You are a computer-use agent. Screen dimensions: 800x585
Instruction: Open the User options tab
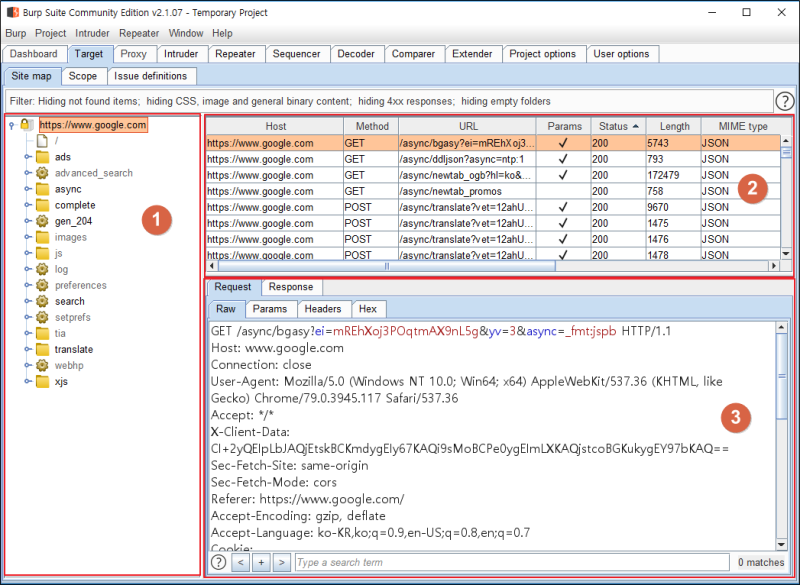(x=621, y=54)
